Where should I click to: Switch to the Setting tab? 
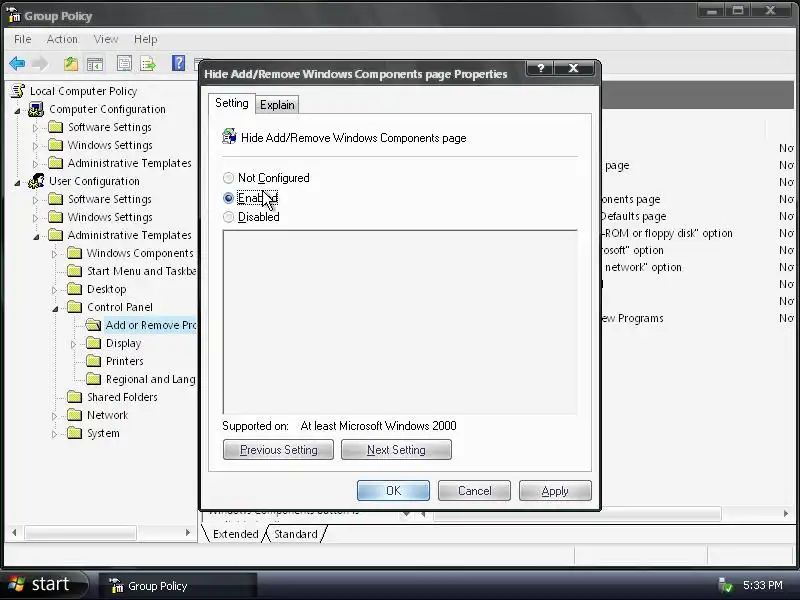(232, 103)
